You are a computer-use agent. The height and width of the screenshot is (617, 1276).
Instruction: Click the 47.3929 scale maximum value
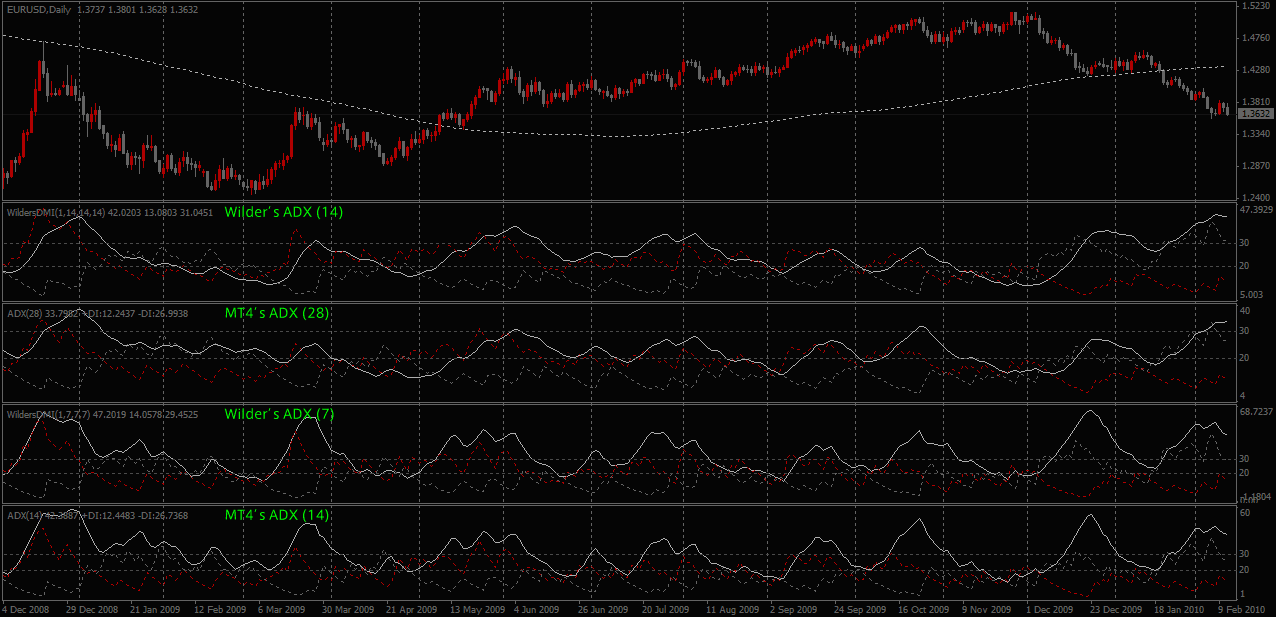1255,211
